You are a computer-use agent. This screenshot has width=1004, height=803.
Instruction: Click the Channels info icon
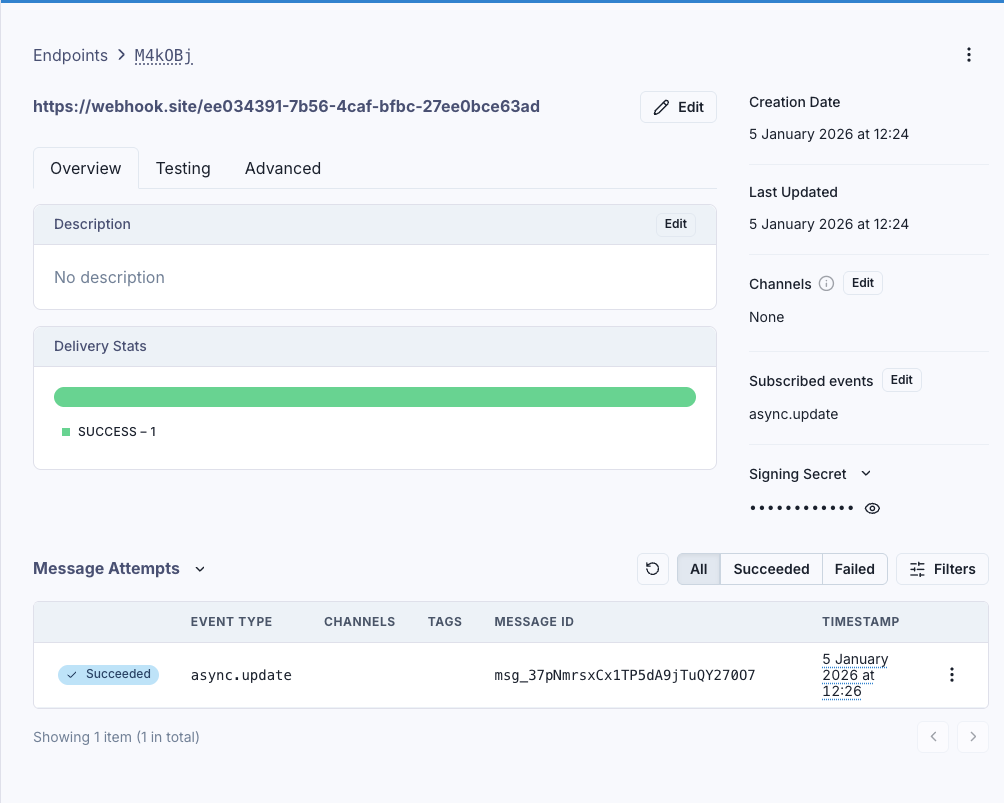click(x=826, y=283)
